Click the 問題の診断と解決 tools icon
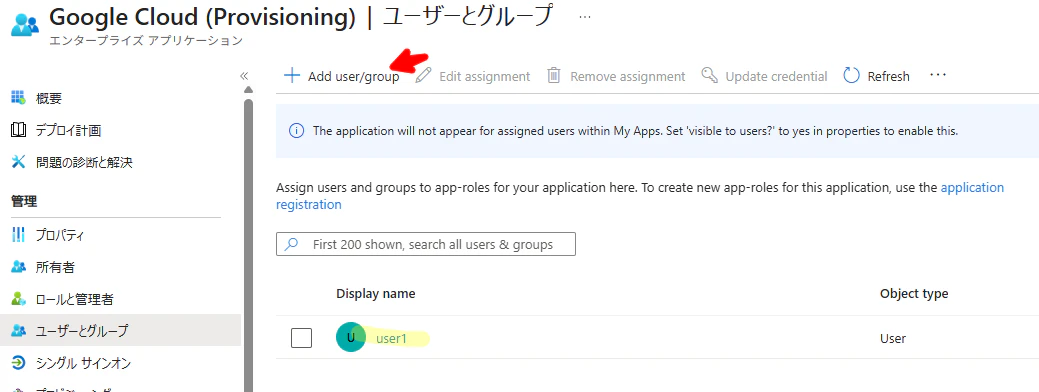 pos(19,162)
